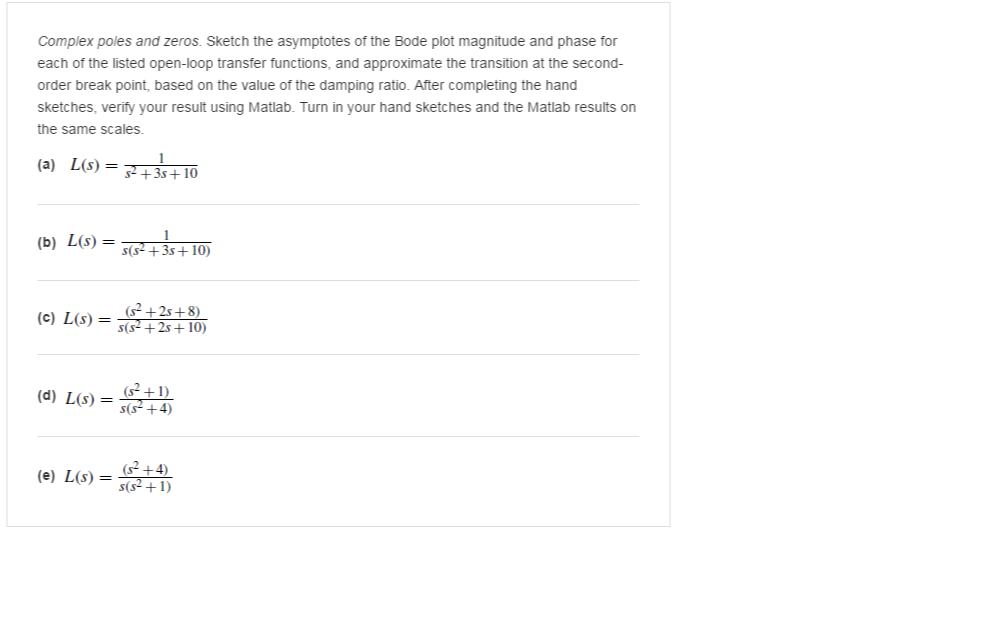
Task: Click denominator s(s²+1) in part (e)
Action: point(145,486)
